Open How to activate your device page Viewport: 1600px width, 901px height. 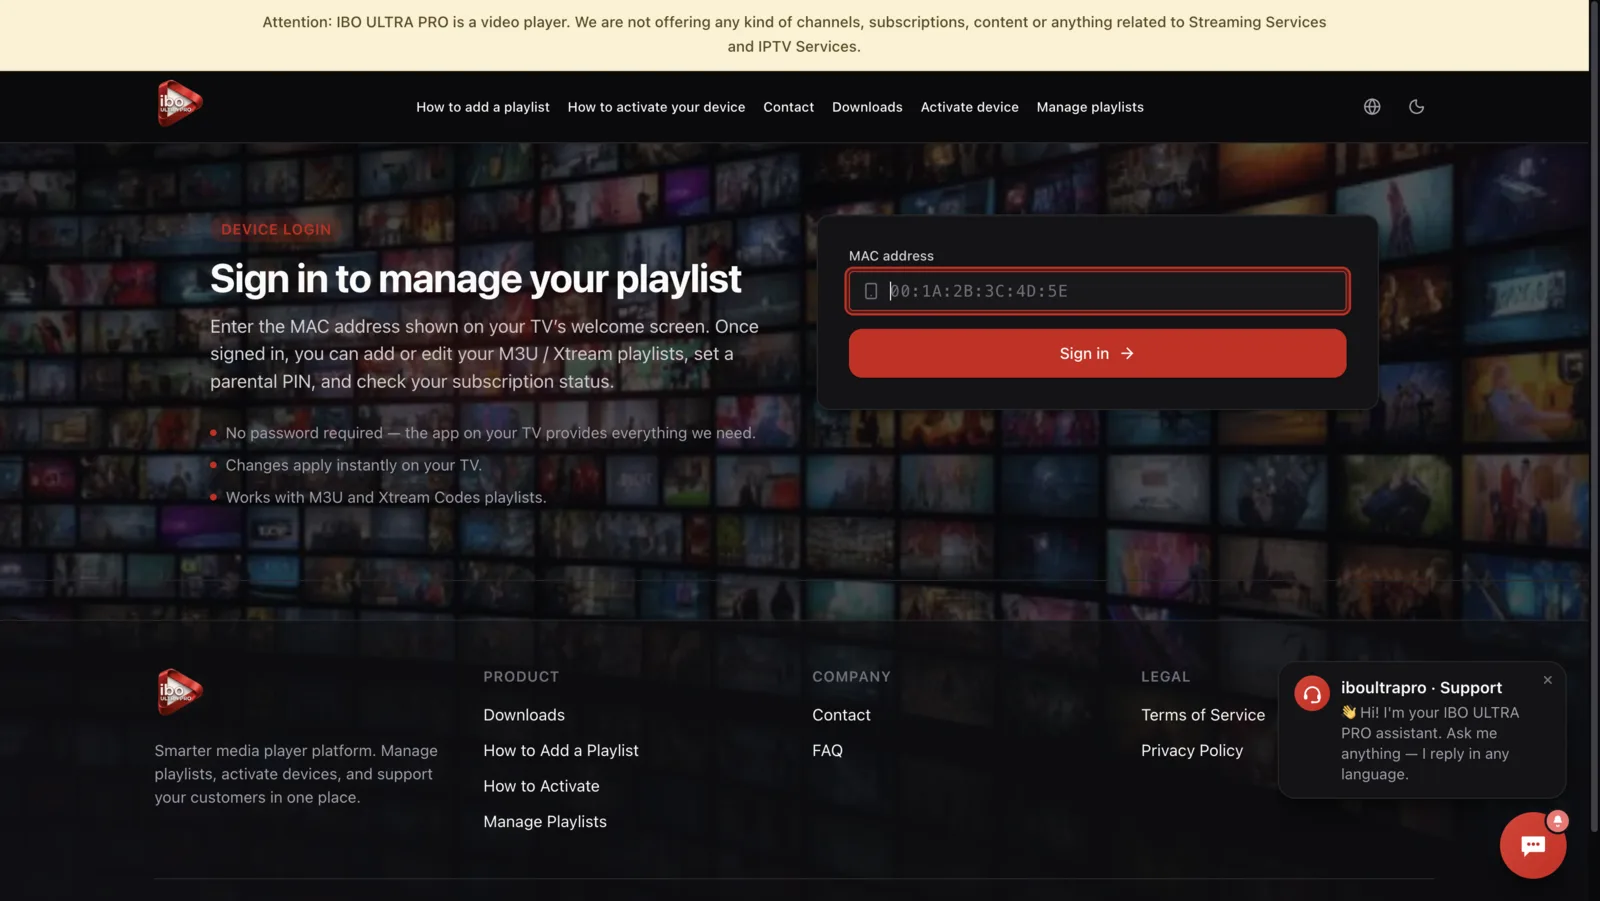[656, 107]
